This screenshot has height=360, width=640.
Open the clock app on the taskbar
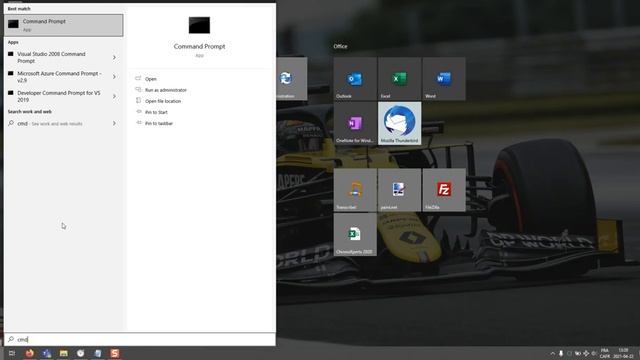pos(80,353)
